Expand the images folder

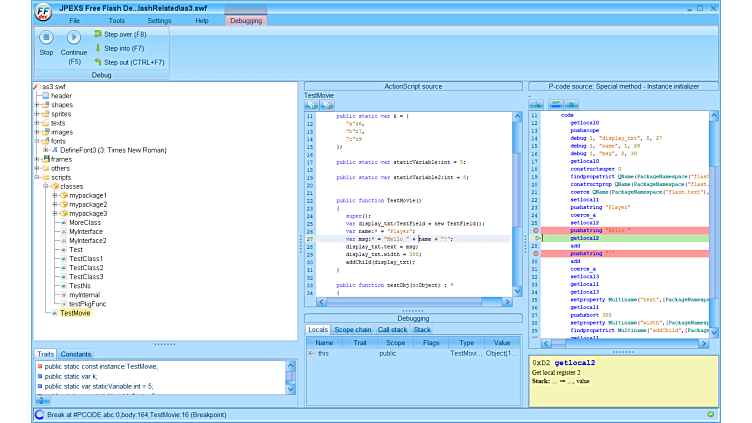pos(37,132)
